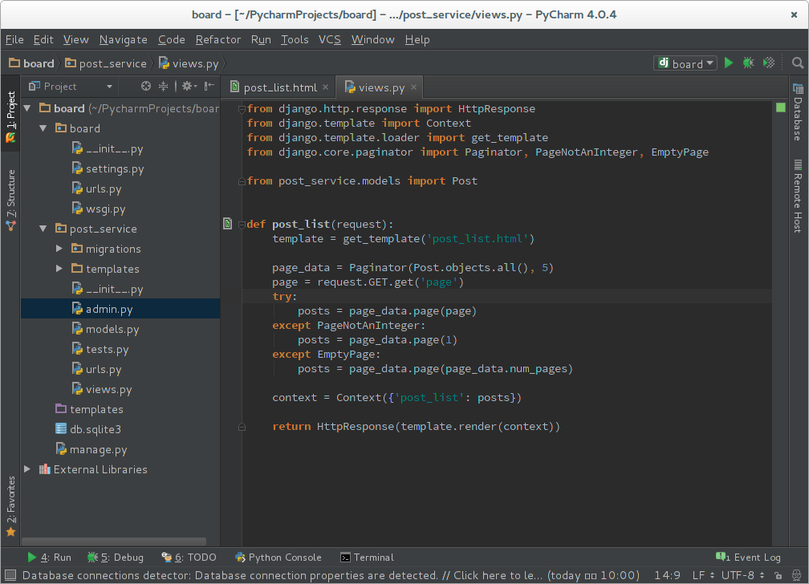The image size is (809, 584).
Task: Click the Hector inspector icon in status bar
Action: tap(797, 575)
